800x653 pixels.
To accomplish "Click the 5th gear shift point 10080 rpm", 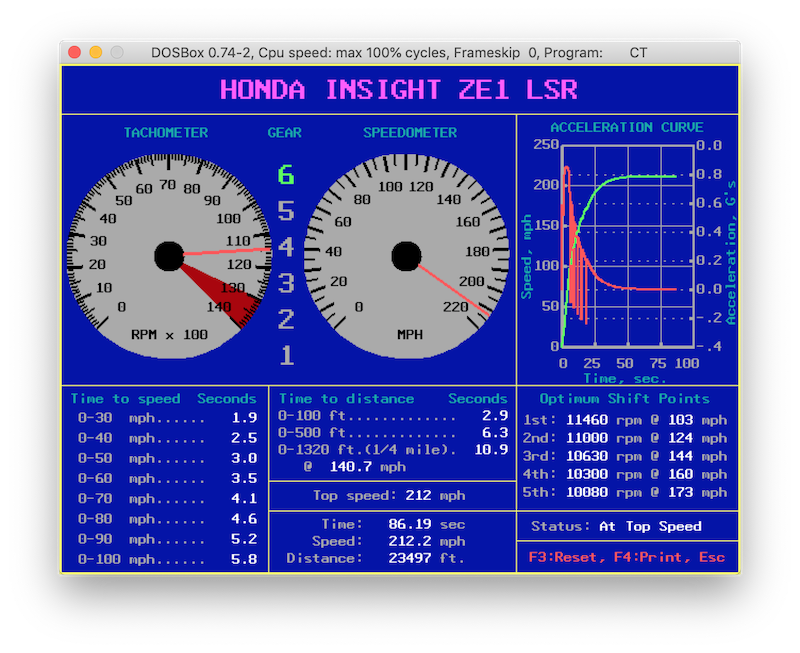I will coord(625,492).
